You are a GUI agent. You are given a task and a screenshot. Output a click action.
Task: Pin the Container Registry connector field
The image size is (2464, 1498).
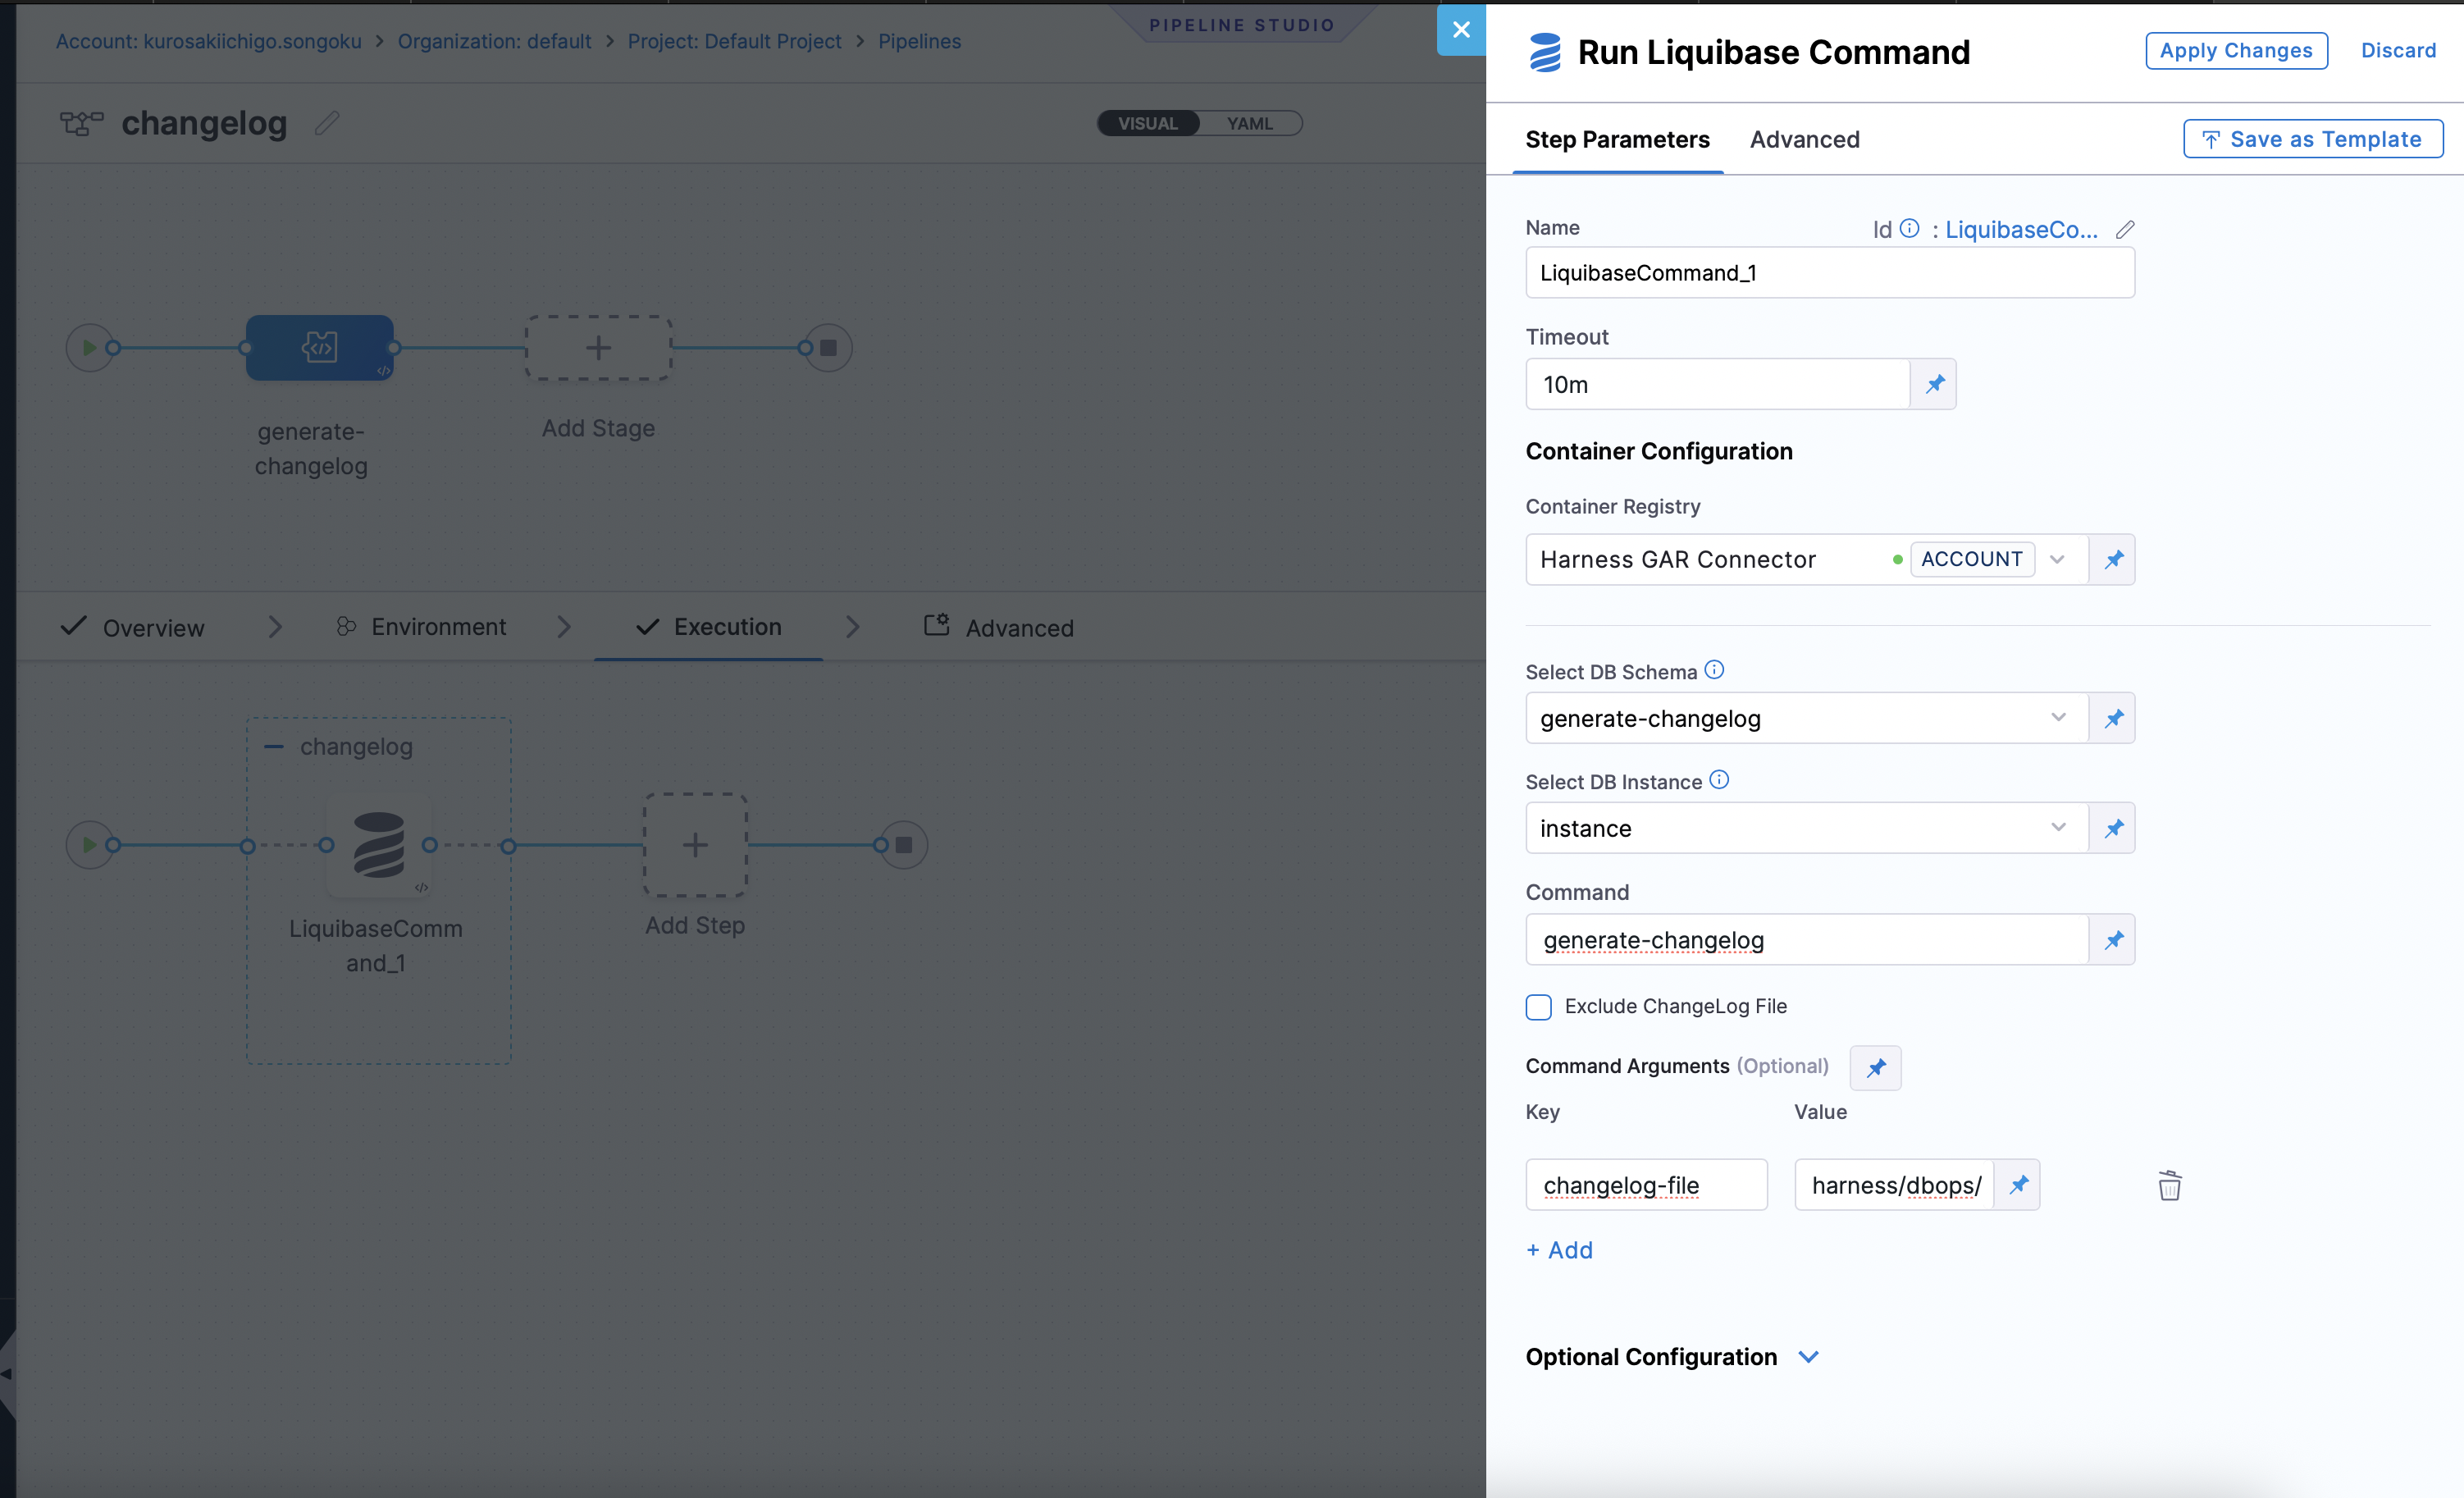2114,559
